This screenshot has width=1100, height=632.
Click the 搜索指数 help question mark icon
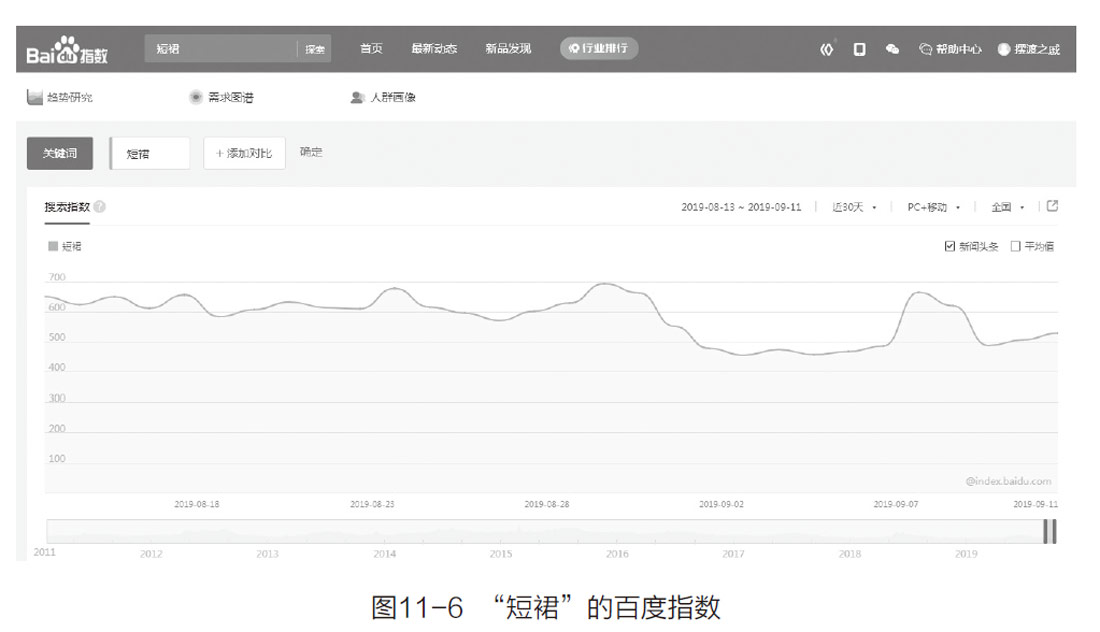coord(100,207)
